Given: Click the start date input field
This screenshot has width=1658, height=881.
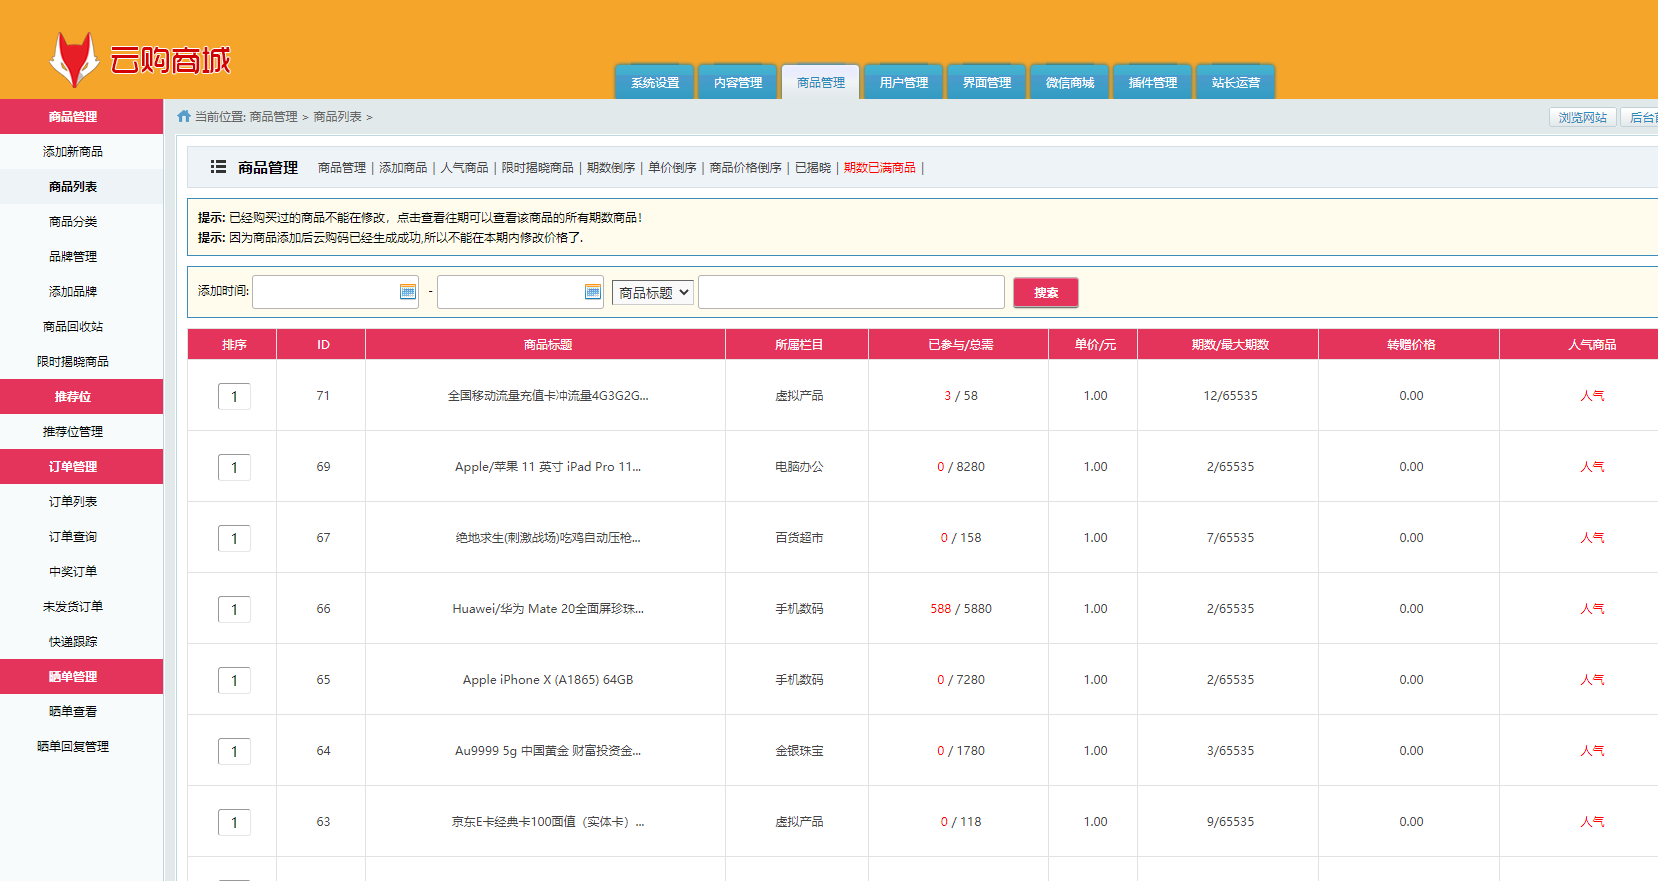Looking at the screenshot, I should [x=335, y=292].
